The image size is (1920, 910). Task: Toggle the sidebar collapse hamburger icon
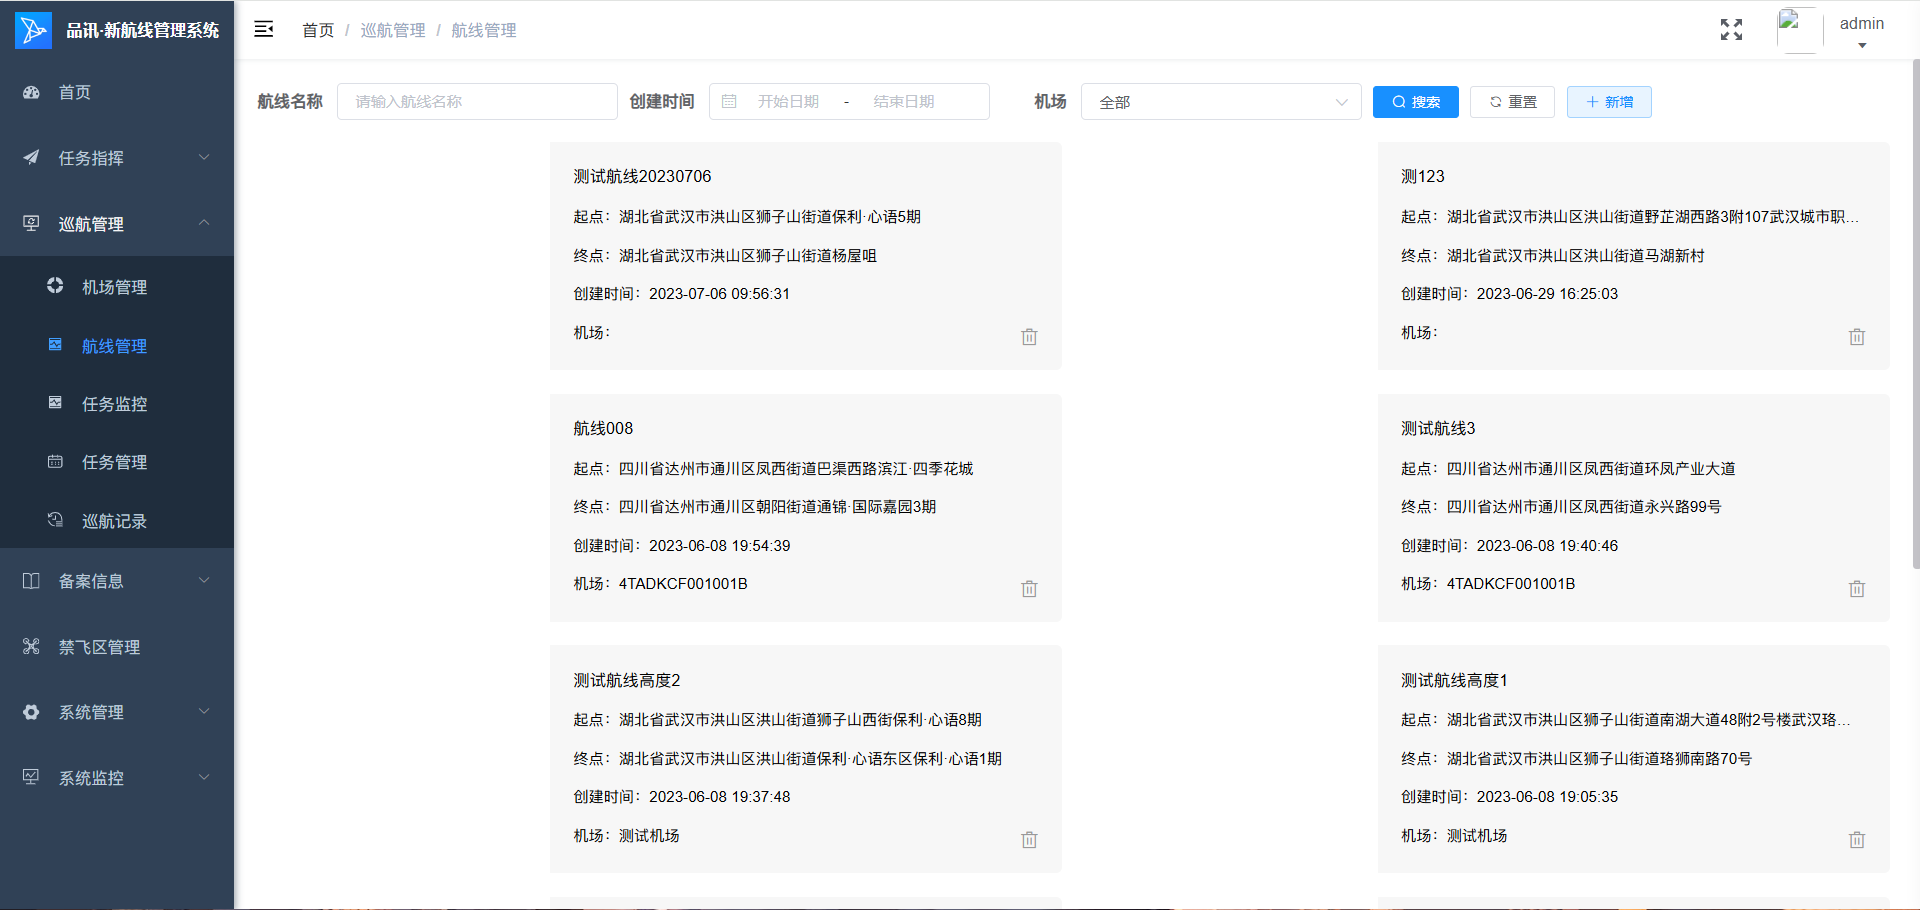264,29
